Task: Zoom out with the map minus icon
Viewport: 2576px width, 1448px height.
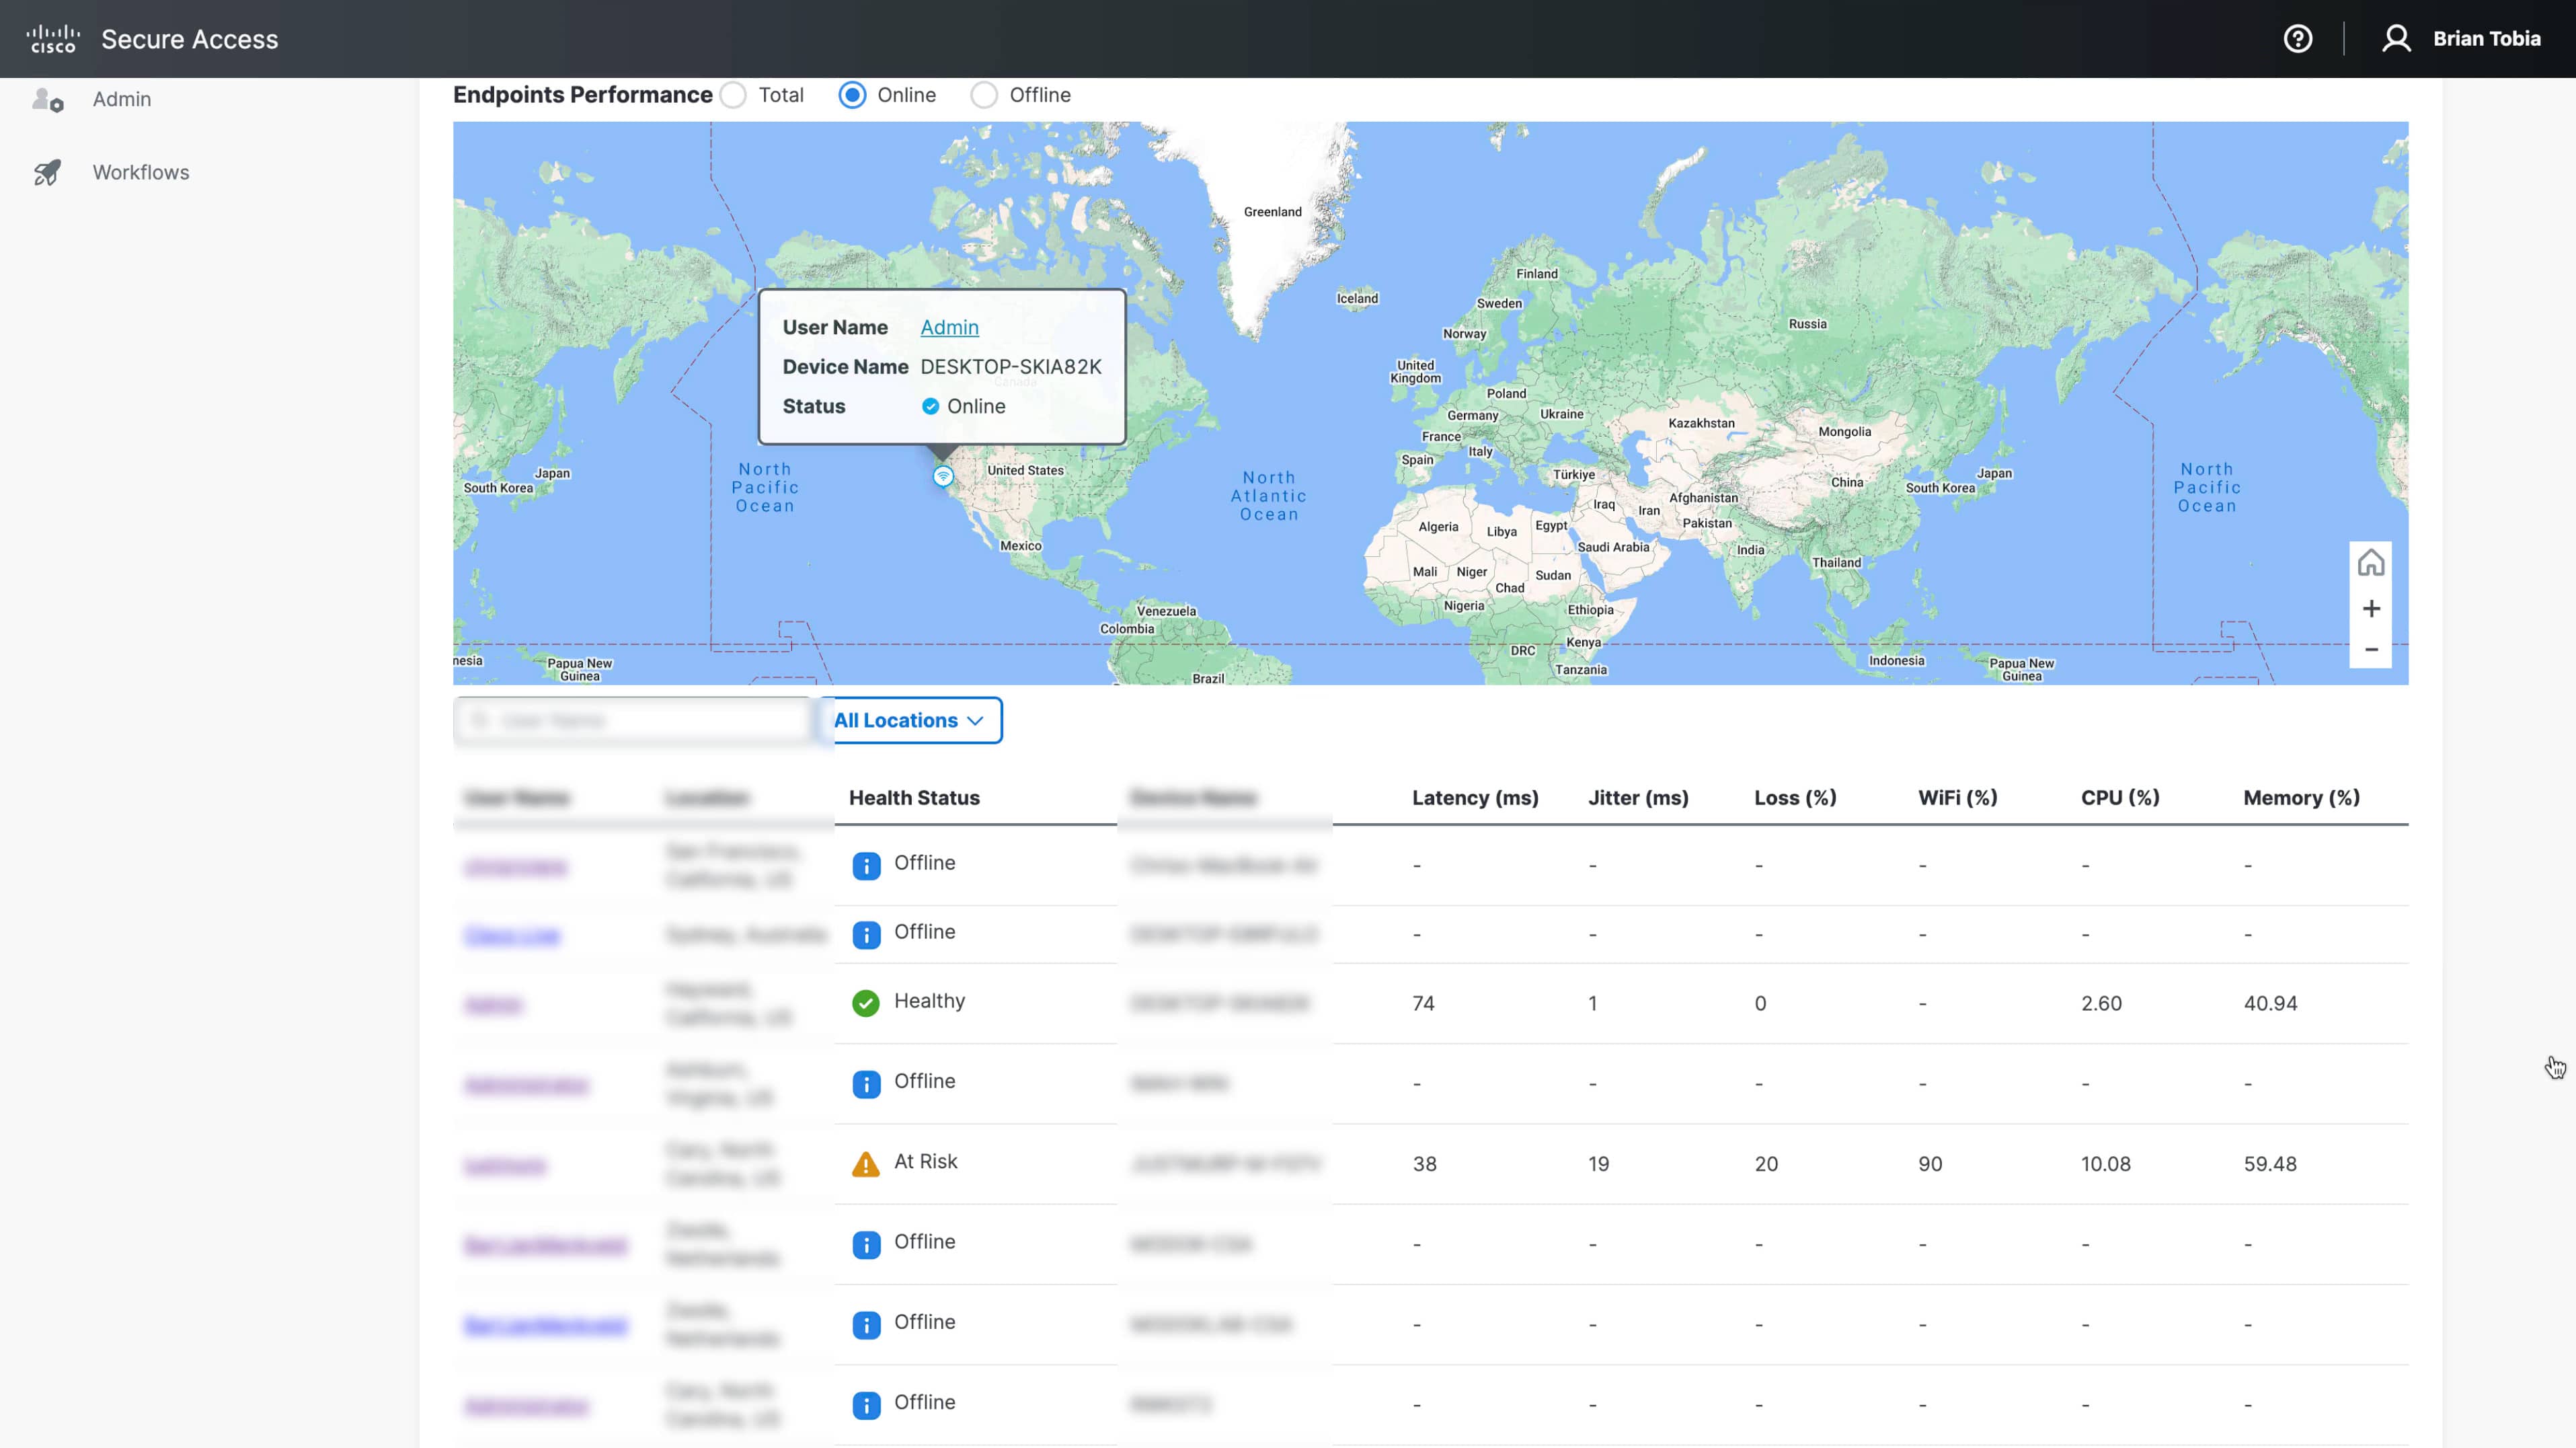Action: (2370, 650)
